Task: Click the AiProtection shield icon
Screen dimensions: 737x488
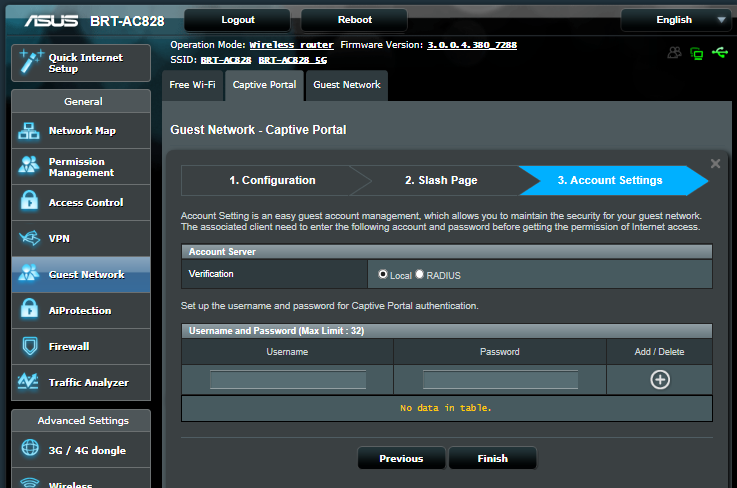Action: [29, 311]
